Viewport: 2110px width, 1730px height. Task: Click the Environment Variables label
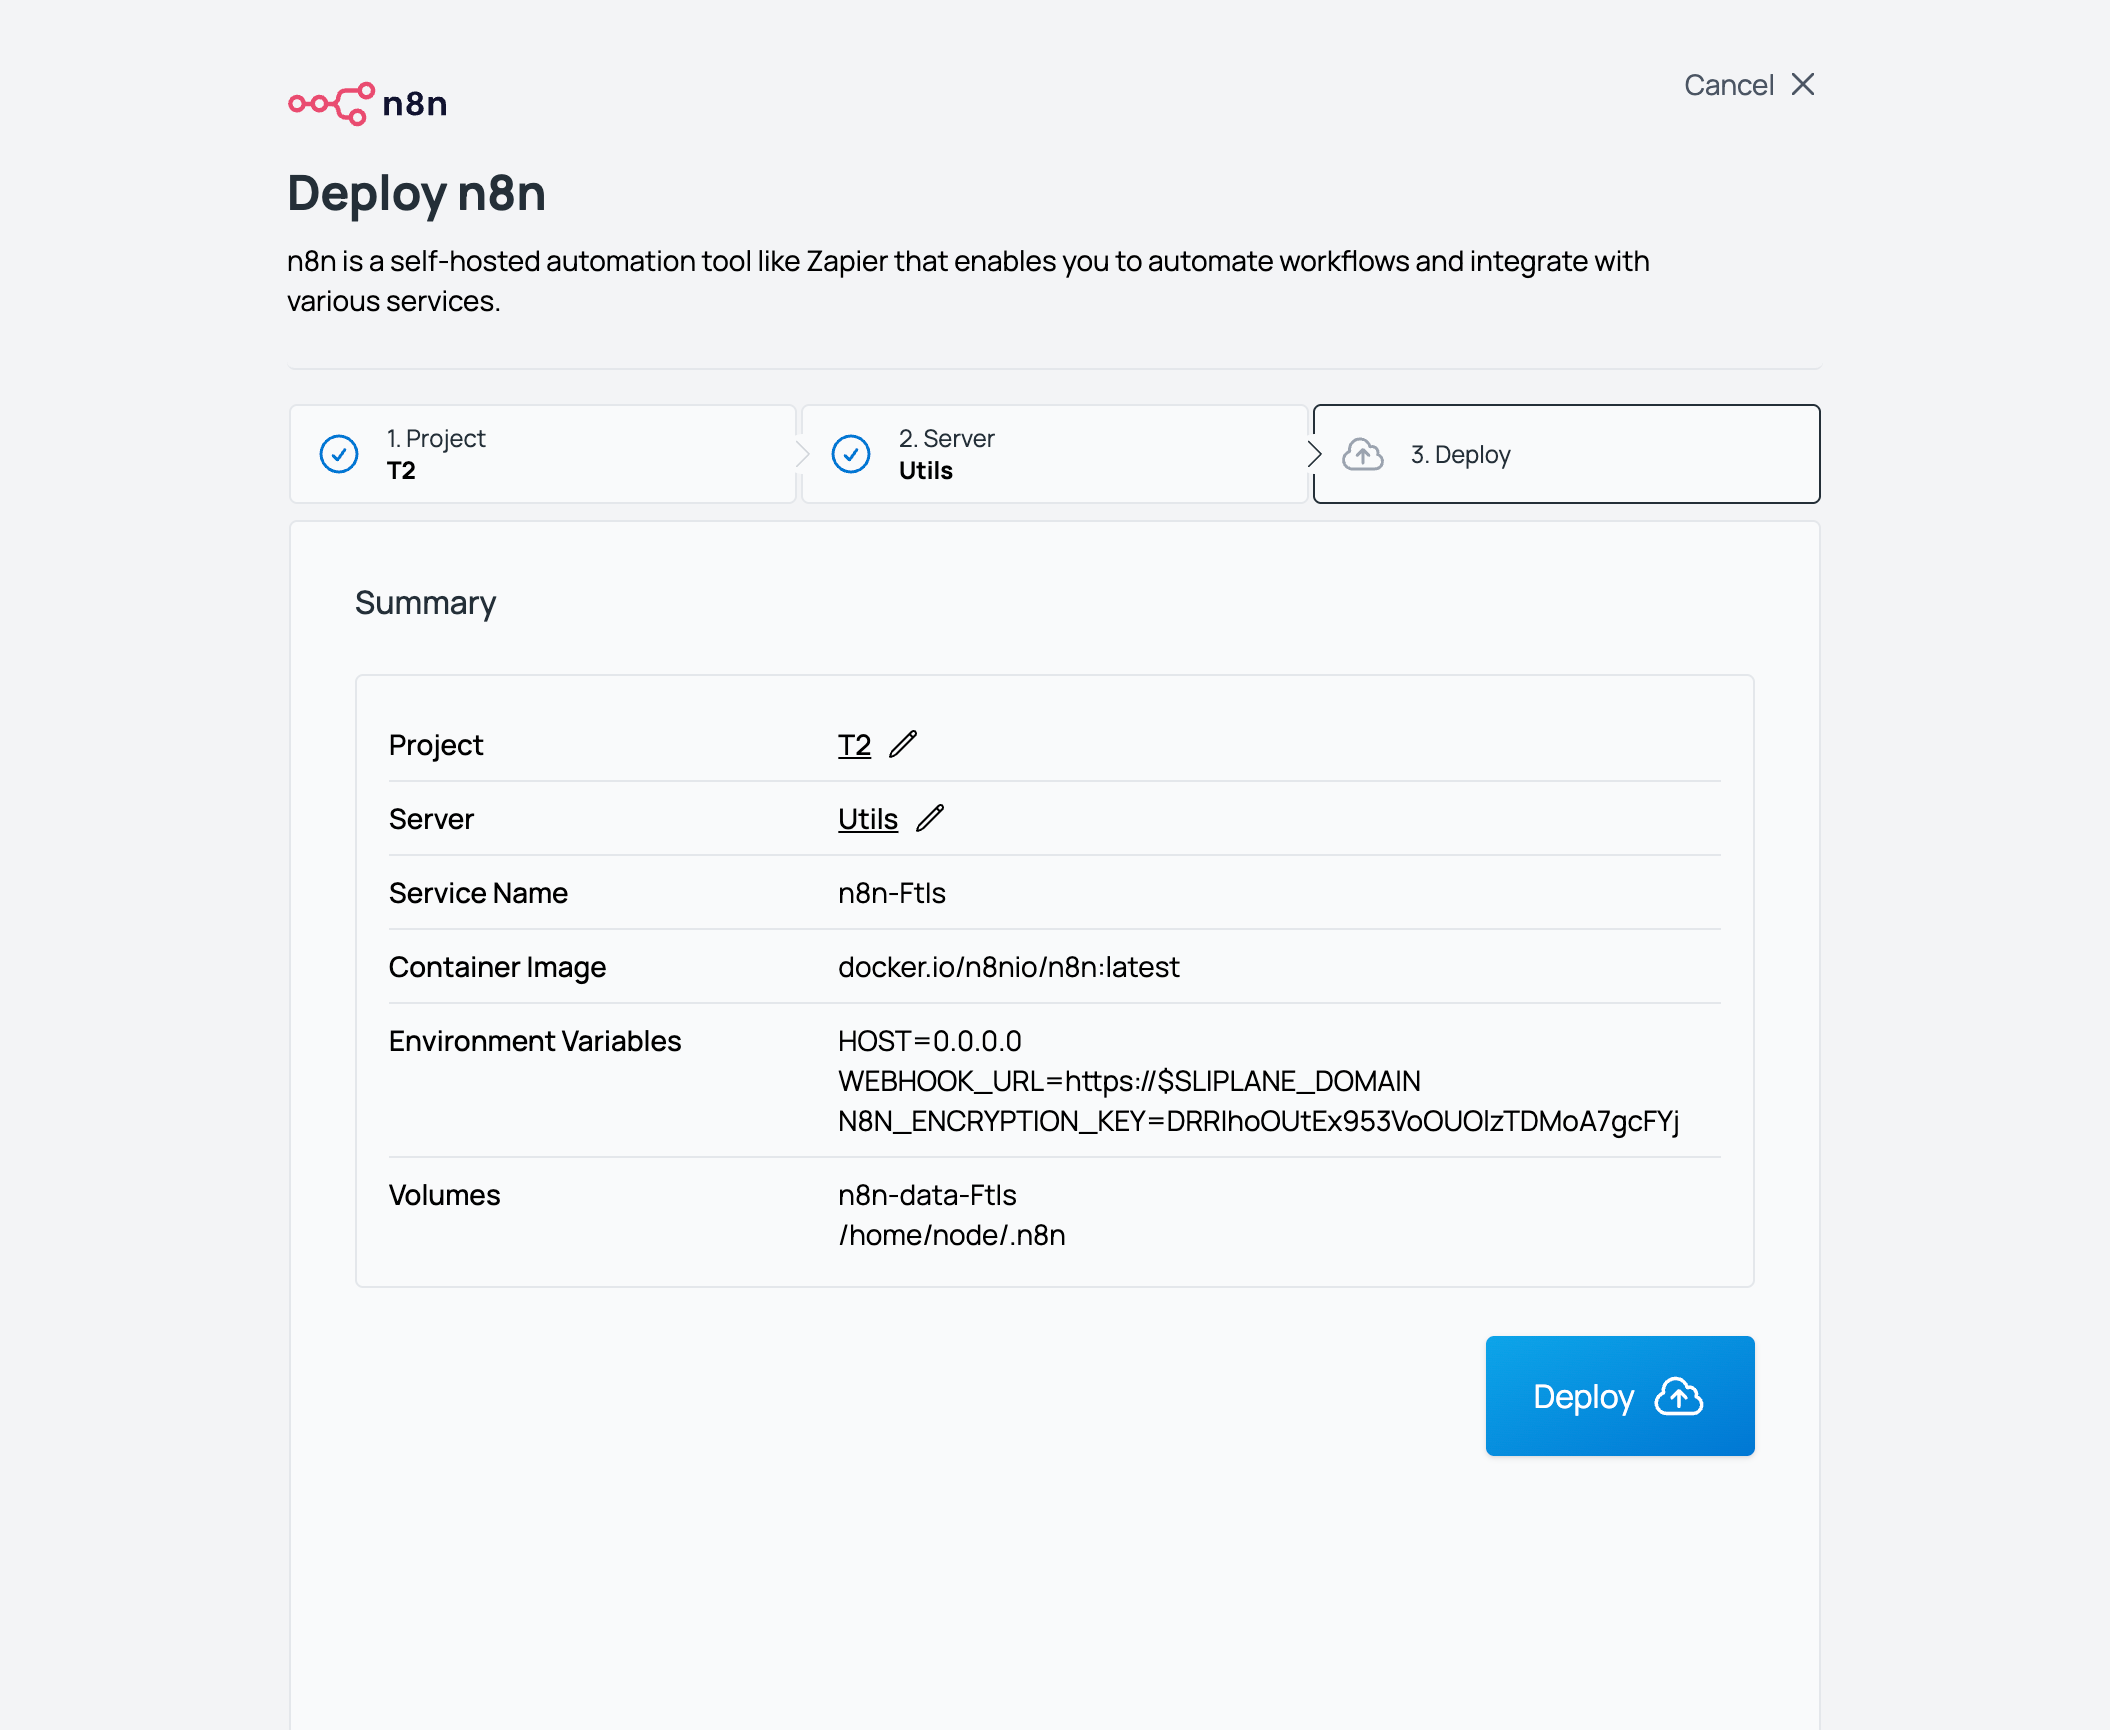pos(535,1041)
